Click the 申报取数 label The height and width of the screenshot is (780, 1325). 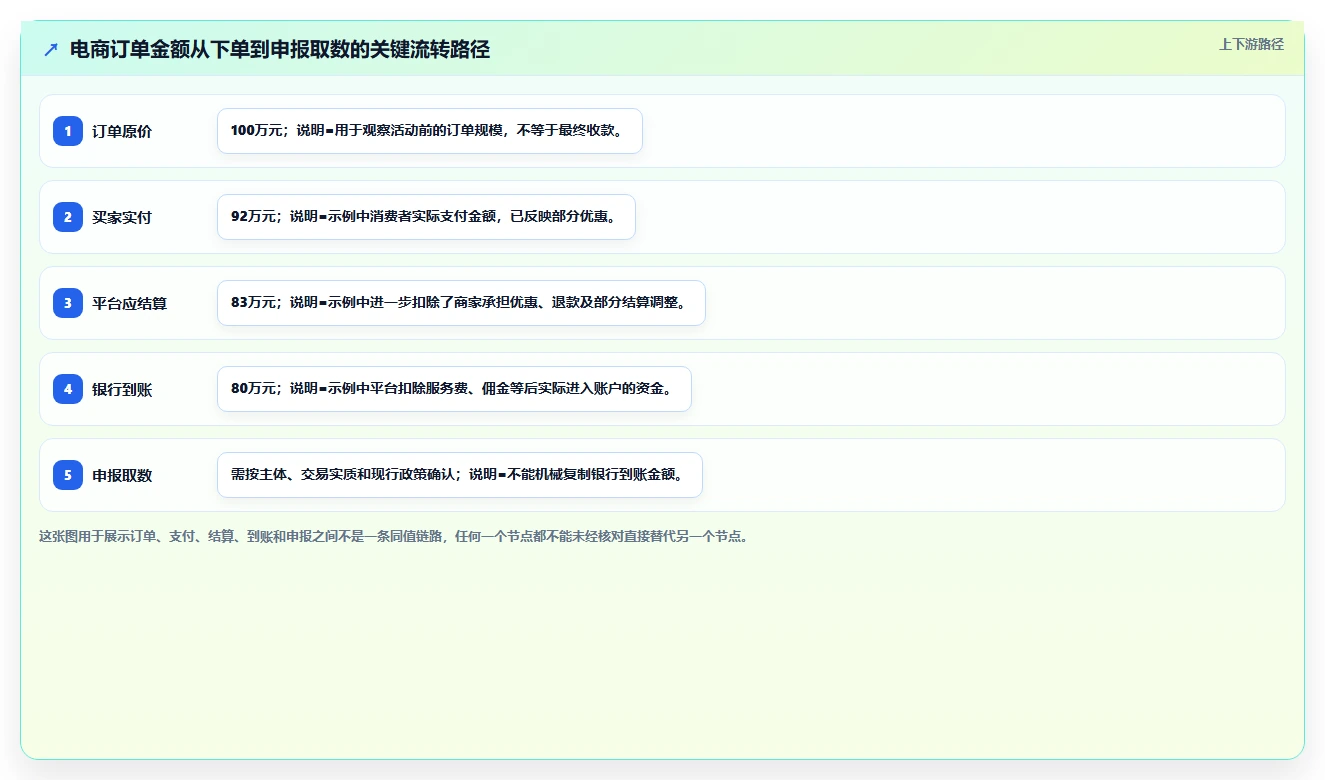[x=122, y=475]
